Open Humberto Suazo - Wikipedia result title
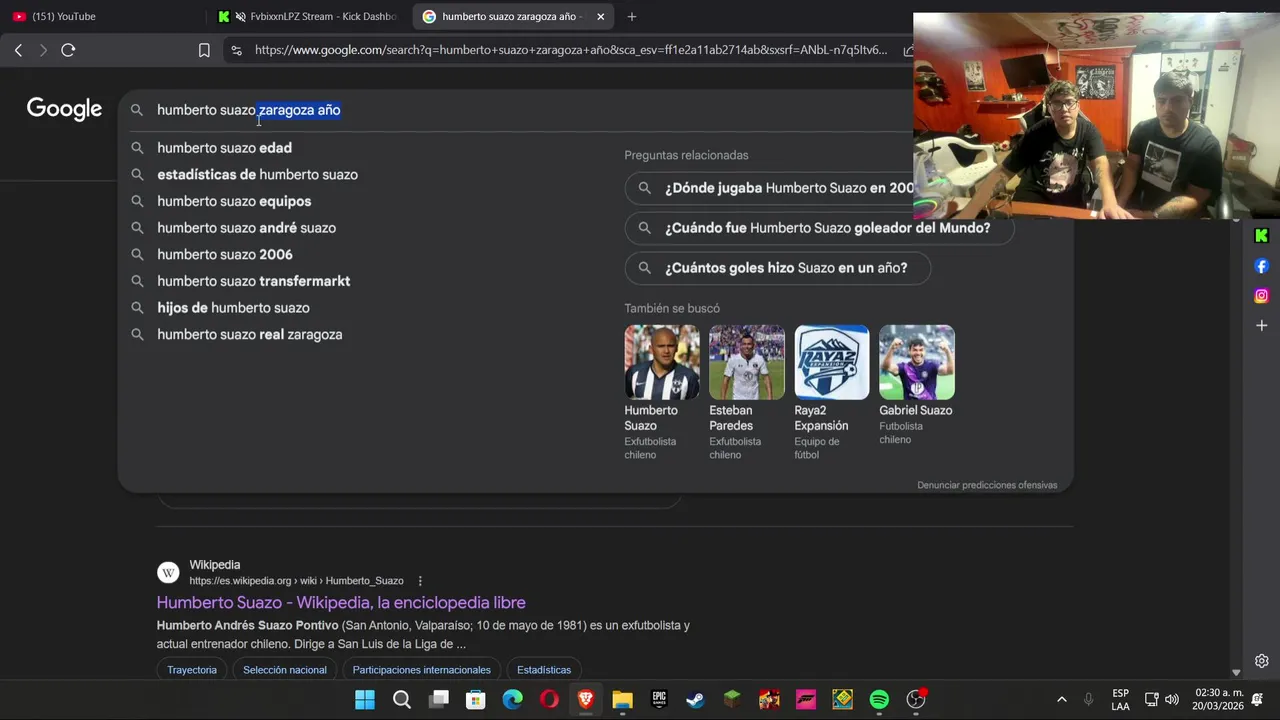The width and height of the screenshot is (1280, 720). [x=341, y=602]
